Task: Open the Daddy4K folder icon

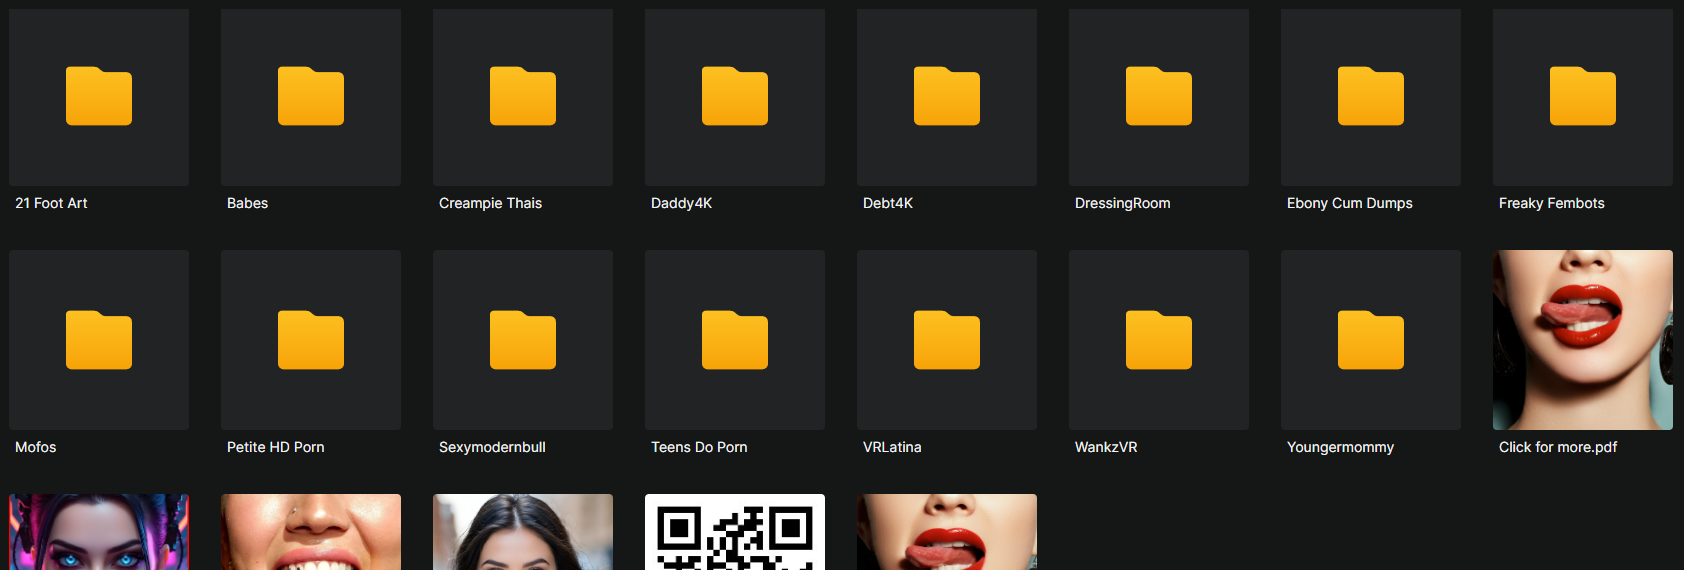Action: 735,96
